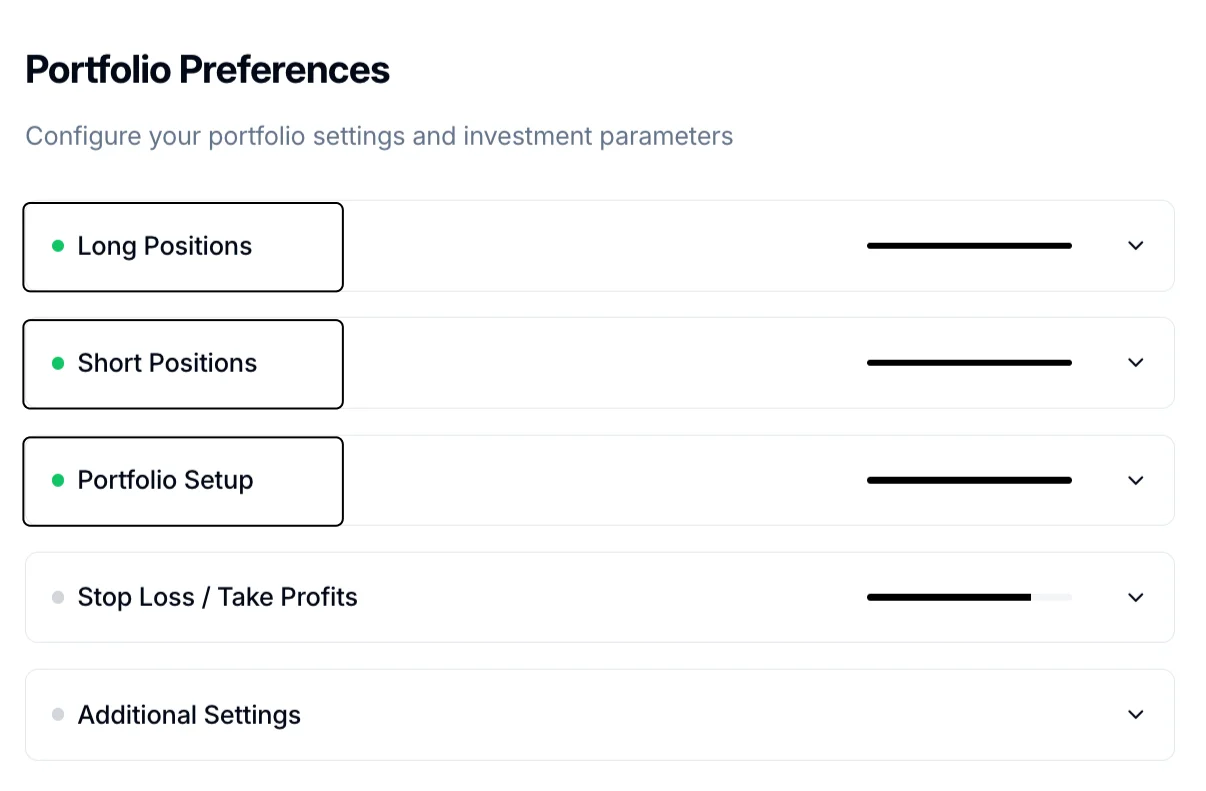Image resolution: width=1206 pixels, height=791 pixels.
Task: Click the green status dot beside Portfolio Setup
Action: pyautogui.click(x=58, y=480)
